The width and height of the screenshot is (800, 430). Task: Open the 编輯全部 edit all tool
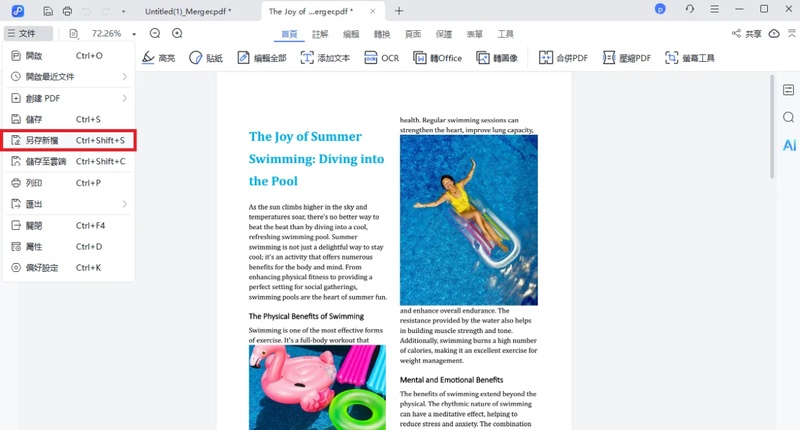tap(262, 58)
